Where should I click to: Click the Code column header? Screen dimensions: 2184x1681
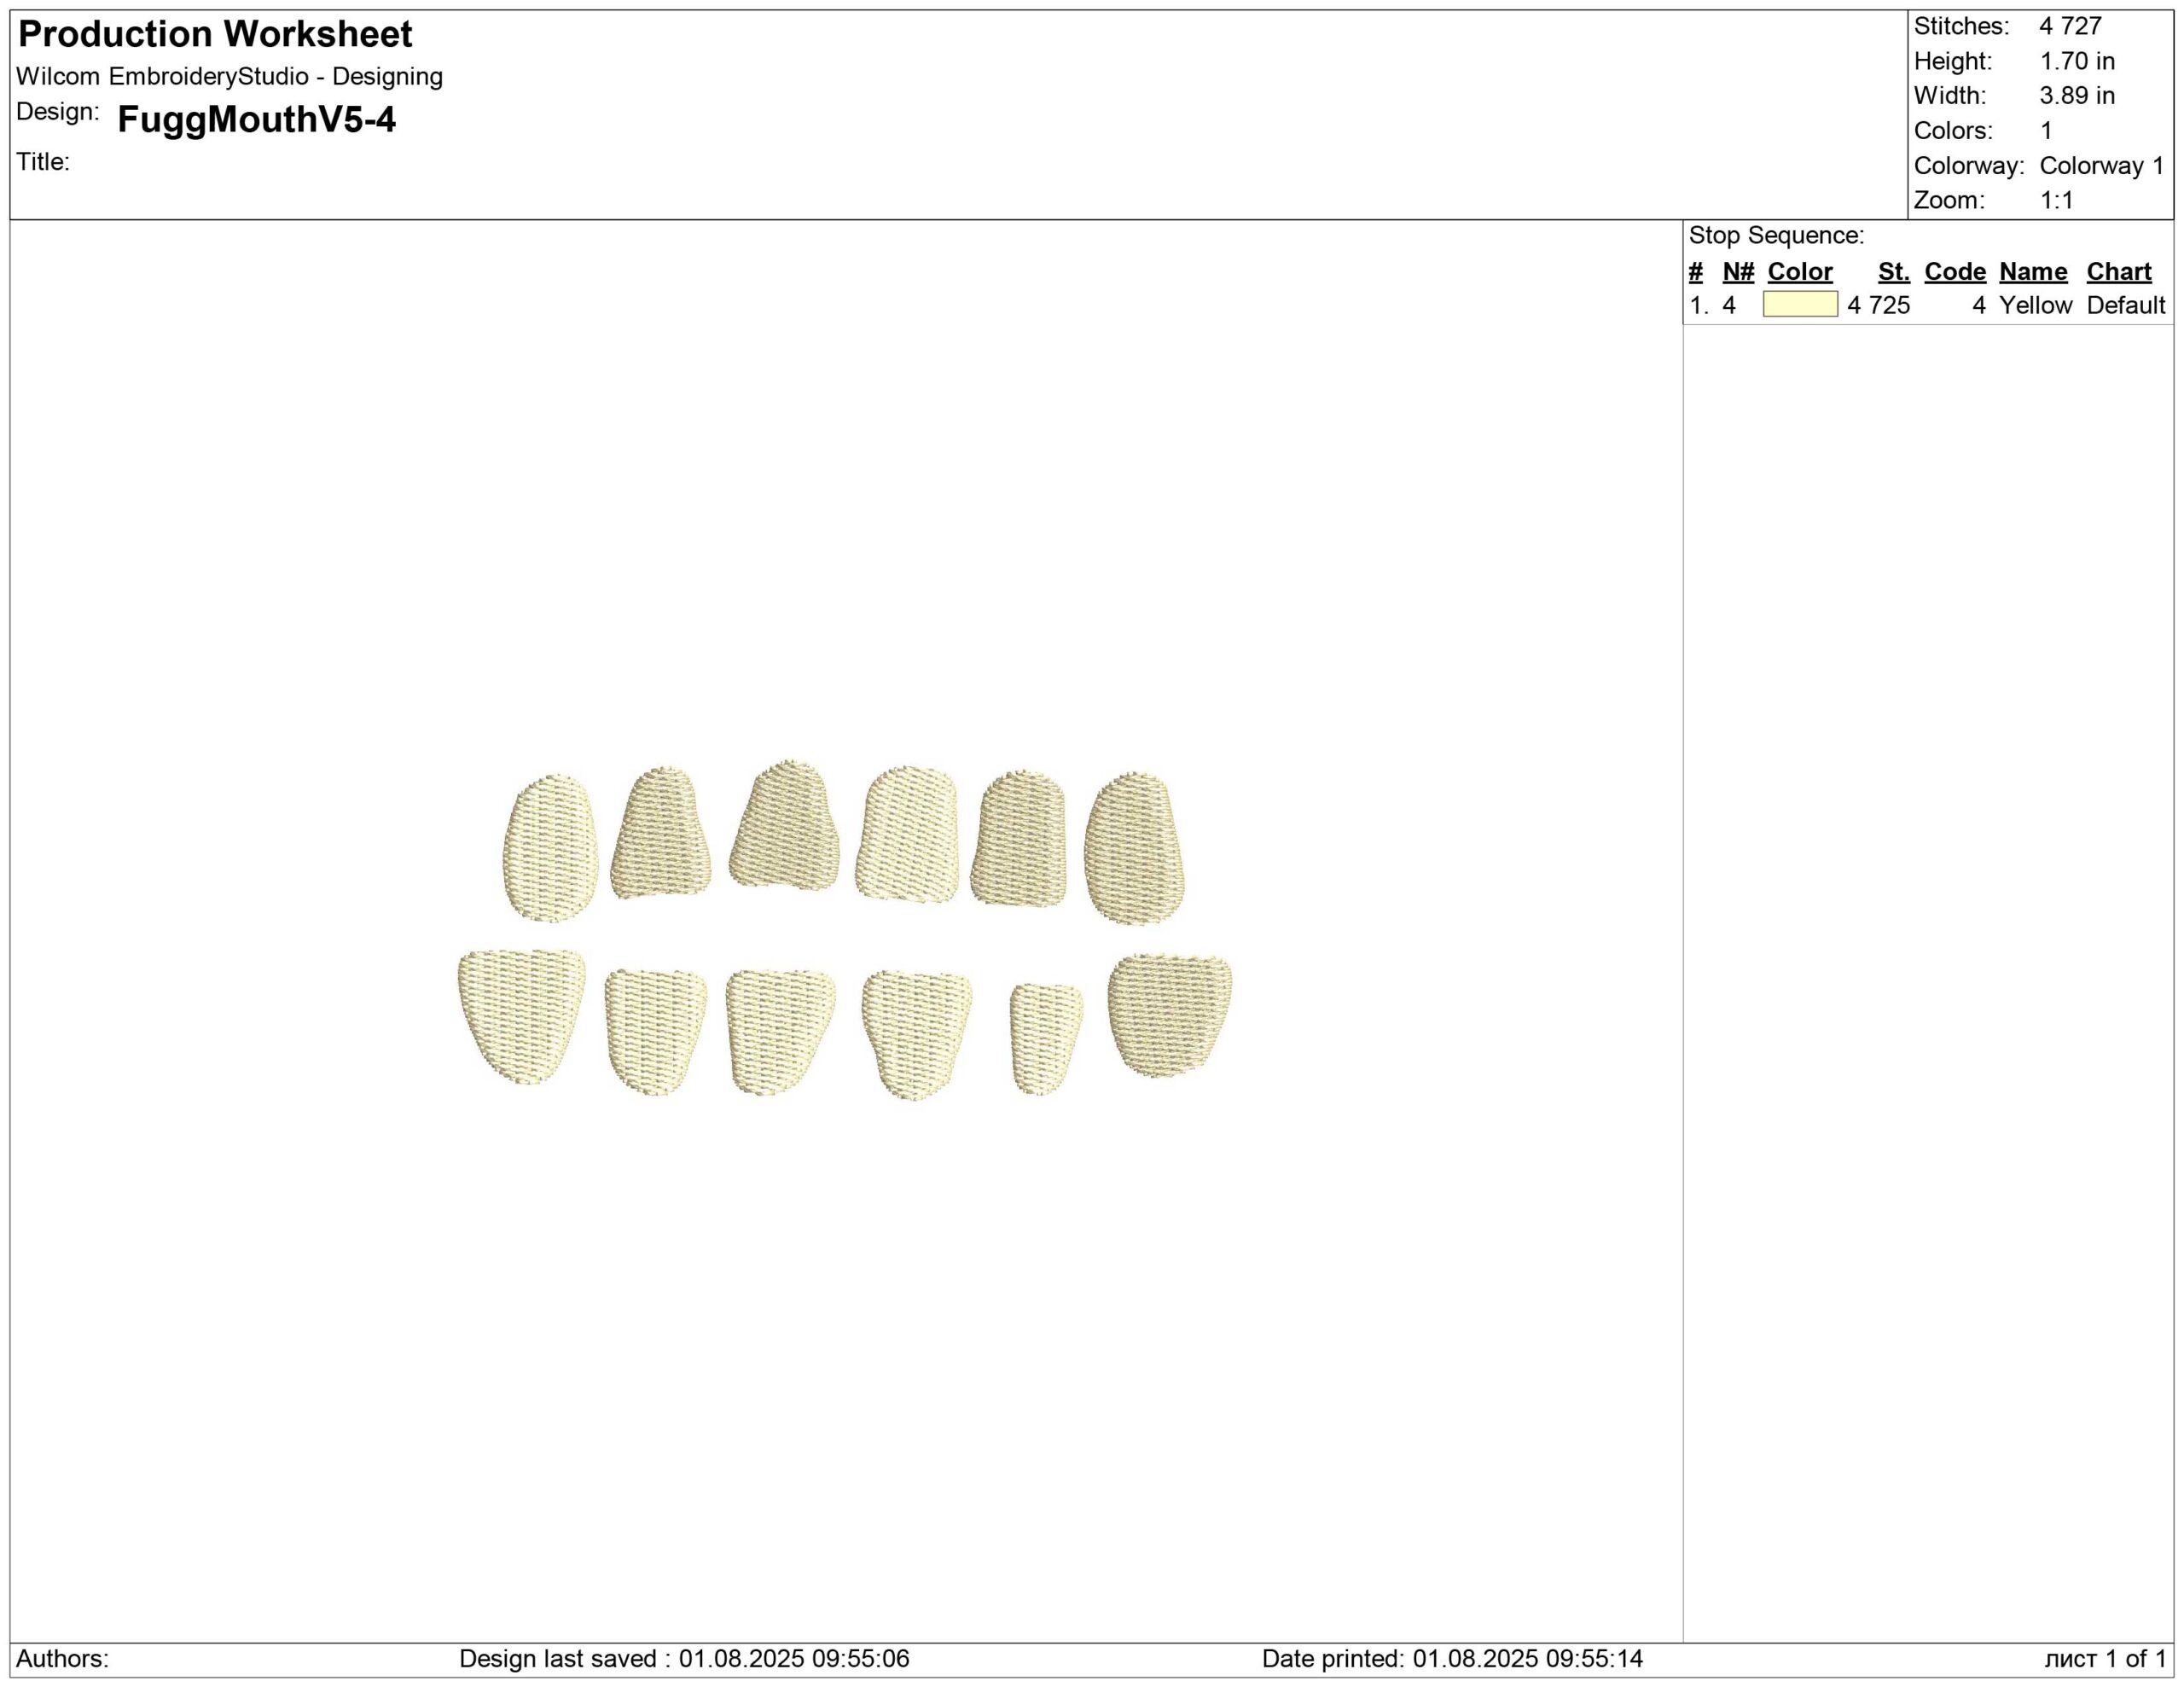[1954, 272]
